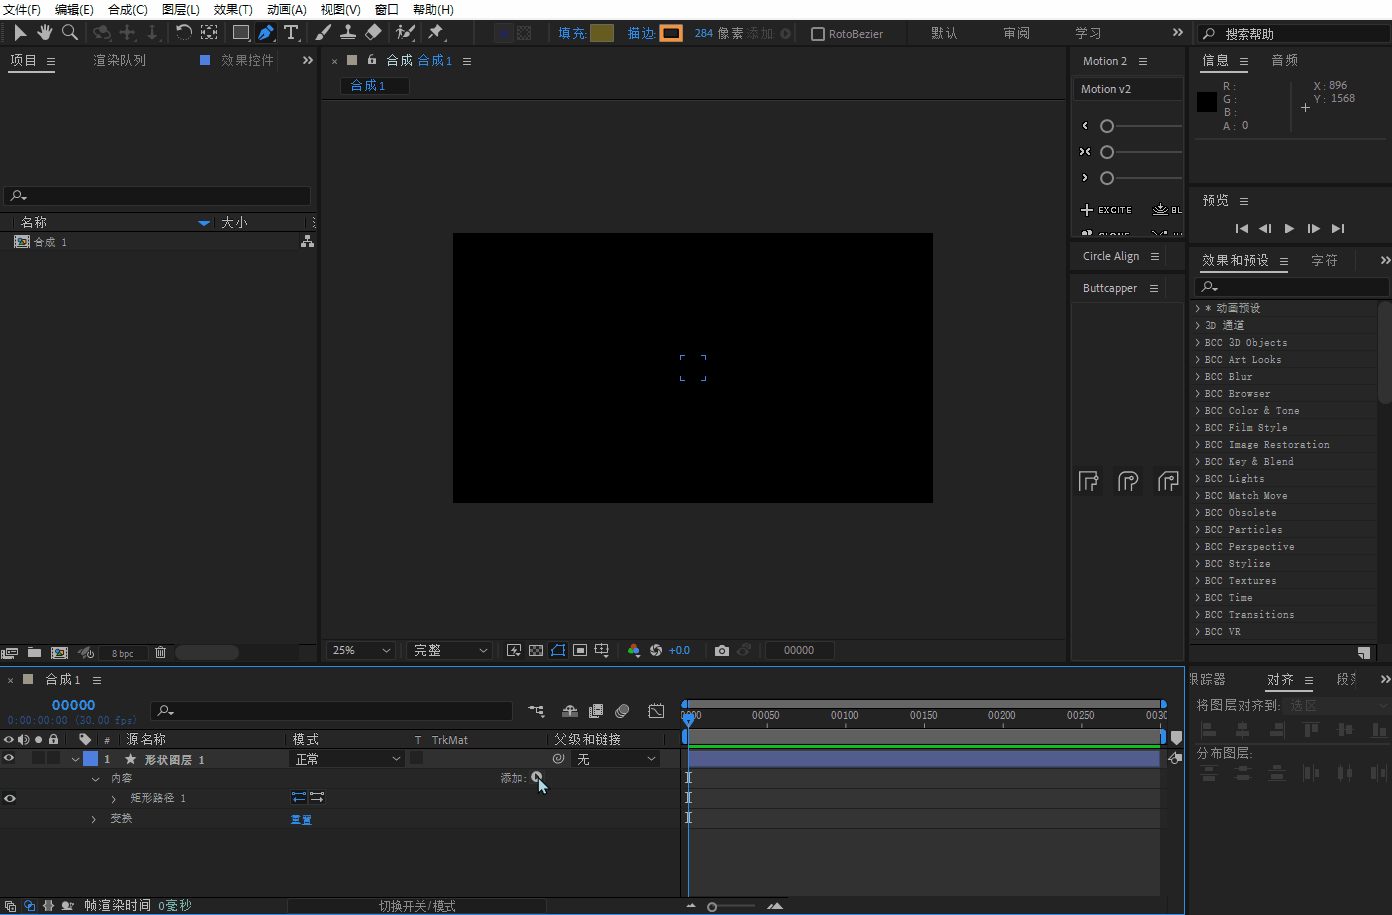Expand the 变换 transform group
Image resolution: width=1392 pixels, height=915 pixels.
(94, 819)
